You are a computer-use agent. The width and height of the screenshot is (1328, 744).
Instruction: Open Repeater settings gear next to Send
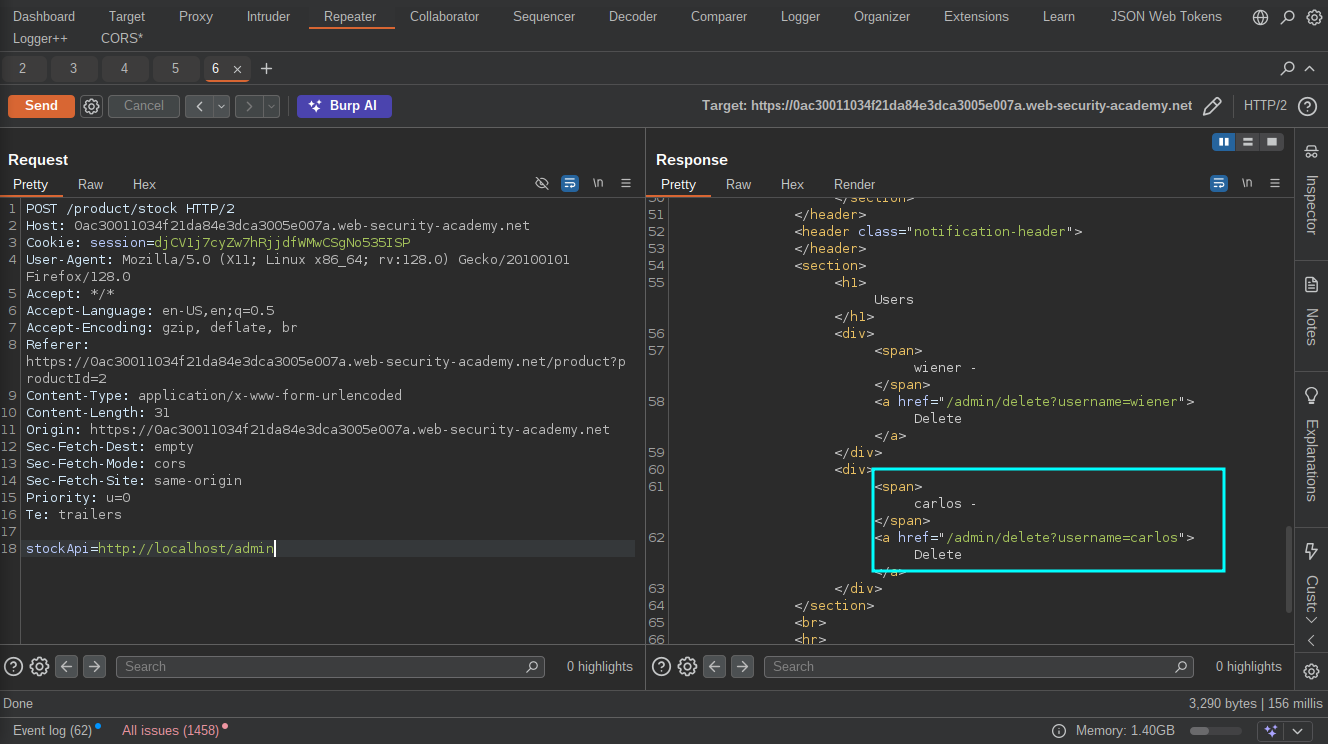[91, 106]
